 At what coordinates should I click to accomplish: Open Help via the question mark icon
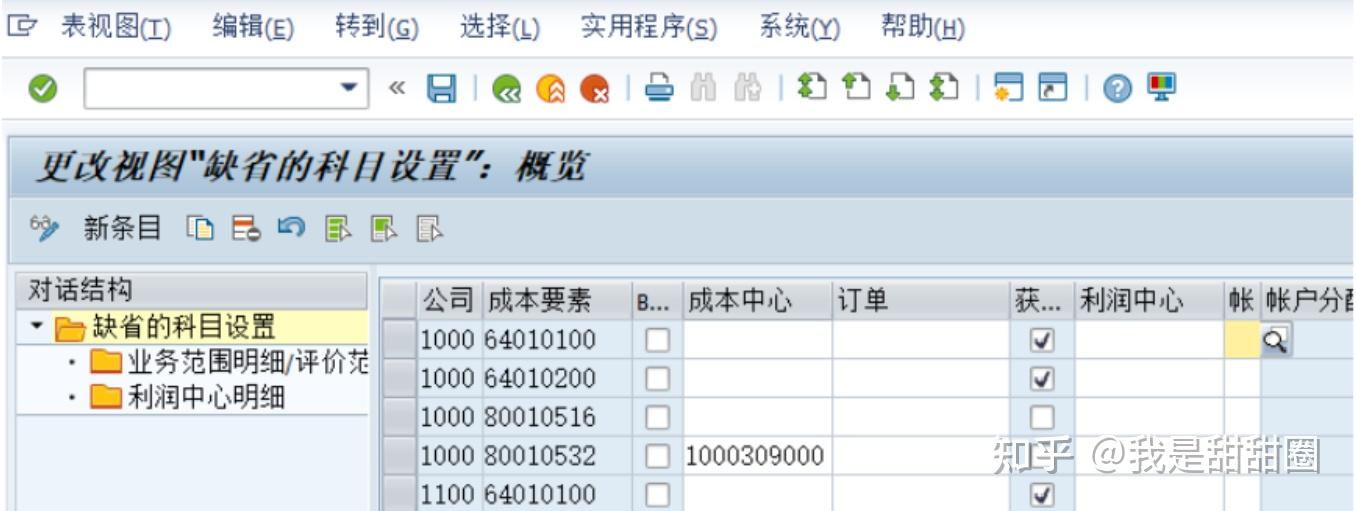pyautogui.click(x=1117, y=89)
